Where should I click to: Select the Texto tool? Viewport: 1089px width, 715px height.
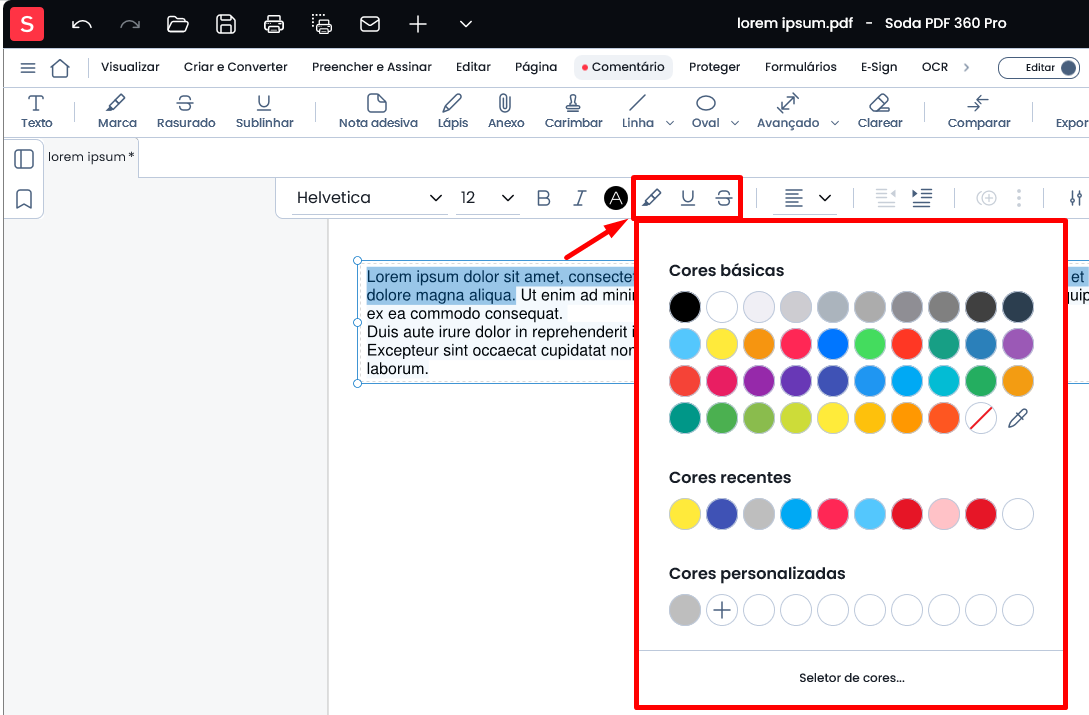click(36, 112)
